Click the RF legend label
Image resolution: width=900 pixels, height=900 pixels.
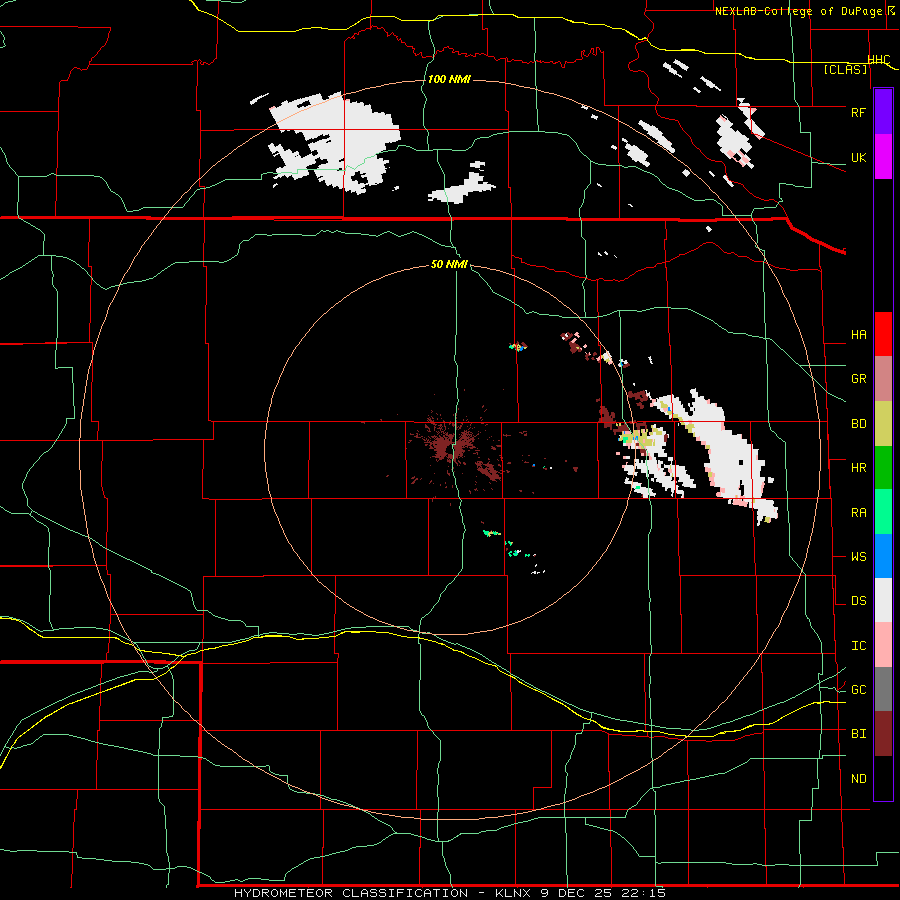pos(858,112)
